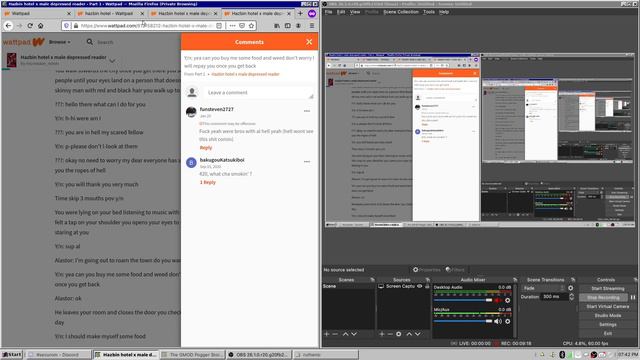This screenshot has width=640, height=360.
Task: Open page actions menu in URL bar
Action: tap(232, 25)
